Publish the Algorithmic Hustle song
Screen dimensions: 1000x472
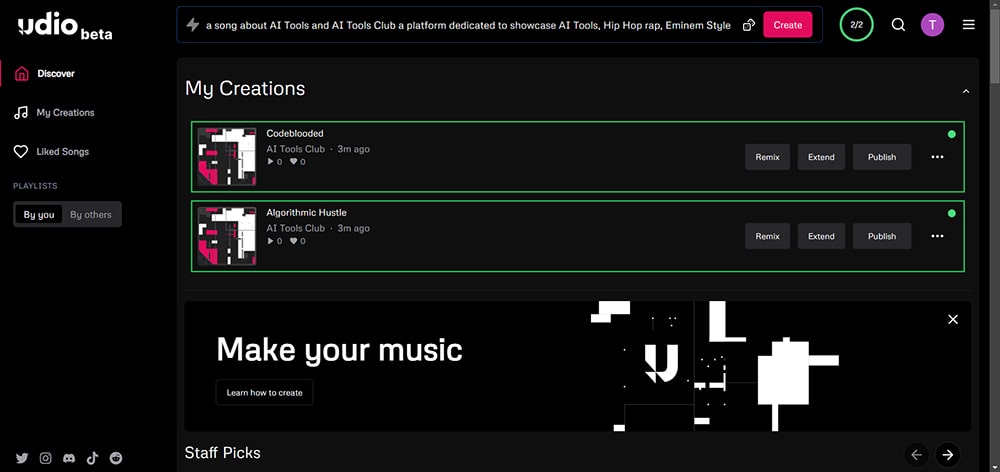click(x=882, y=236)
